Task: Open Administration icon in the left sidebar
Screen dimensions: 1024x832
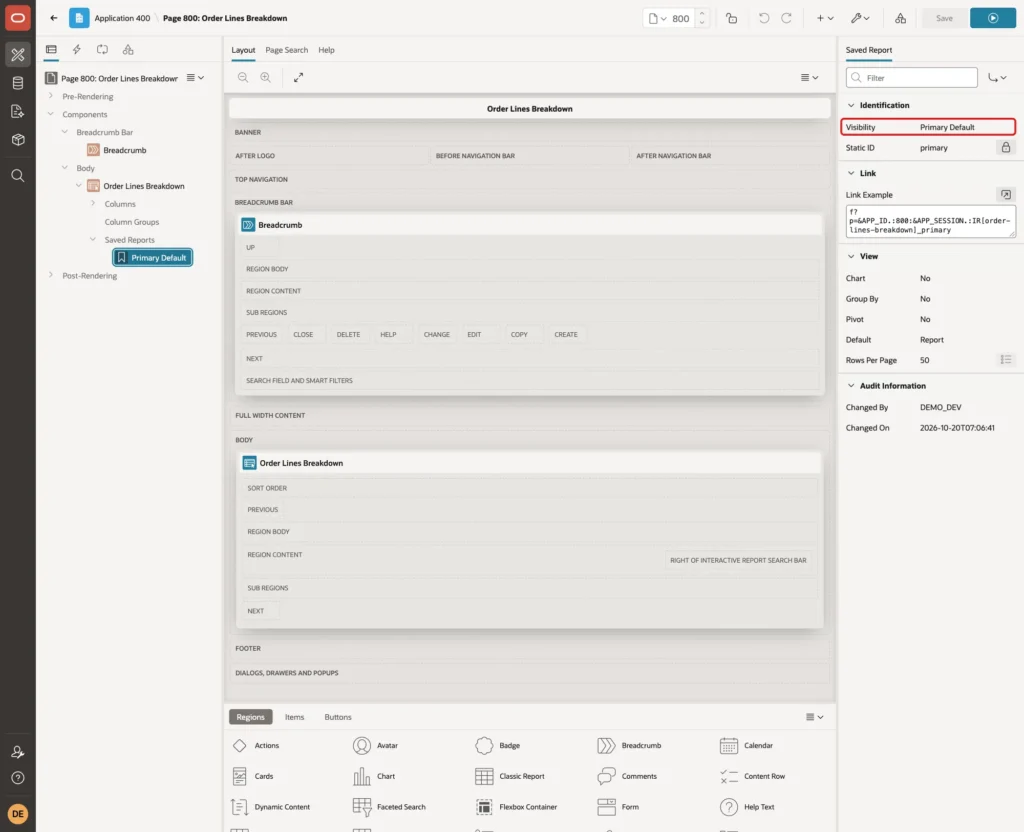Action: click(18, 752)
